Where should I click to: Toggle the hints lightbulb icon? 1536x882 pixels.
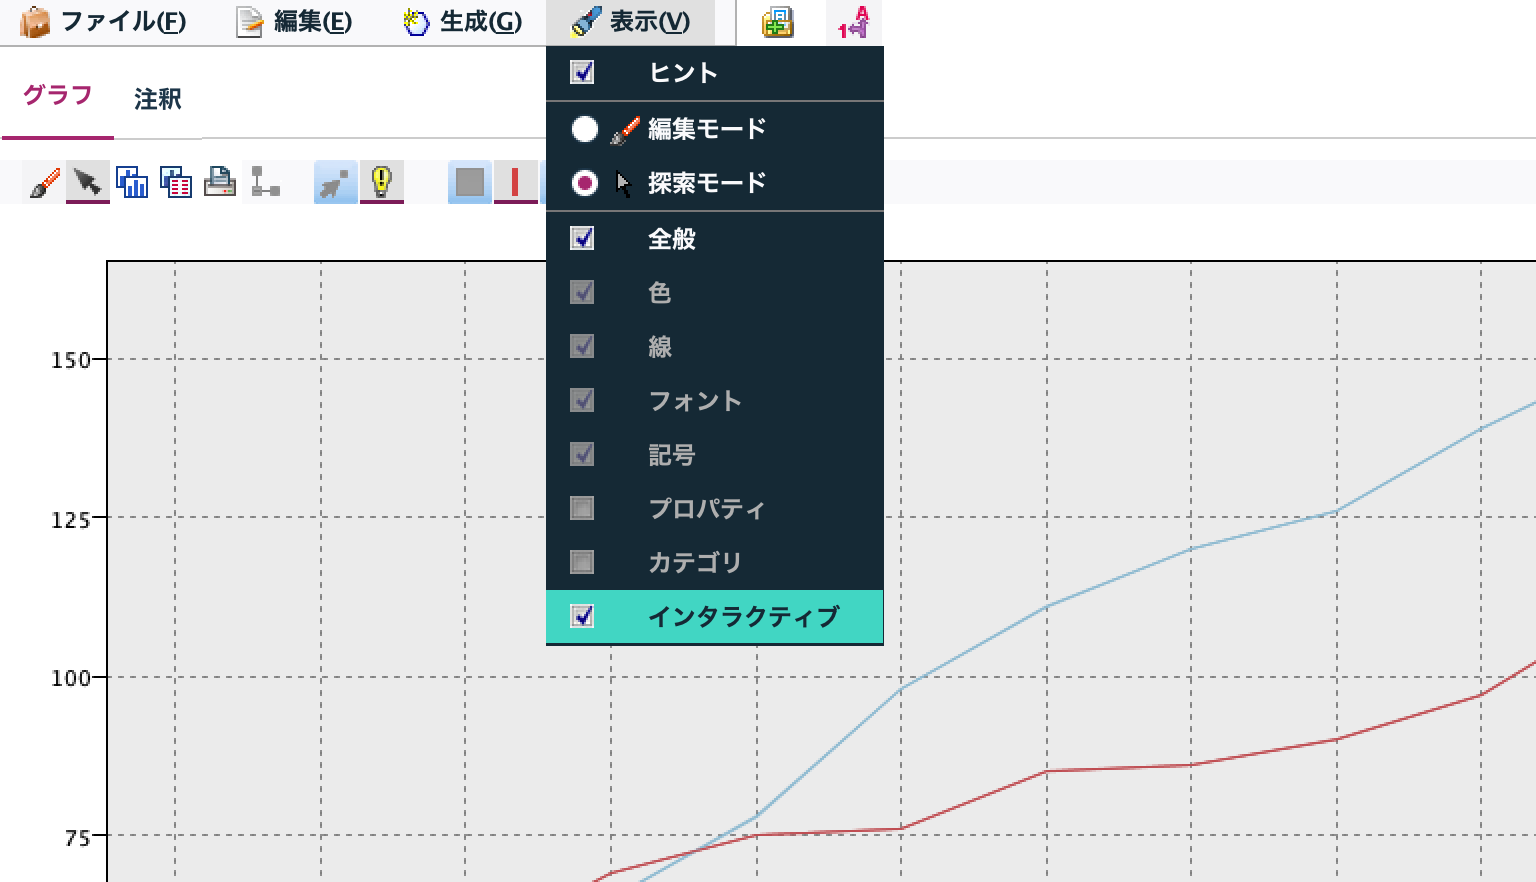pos(381,182)
